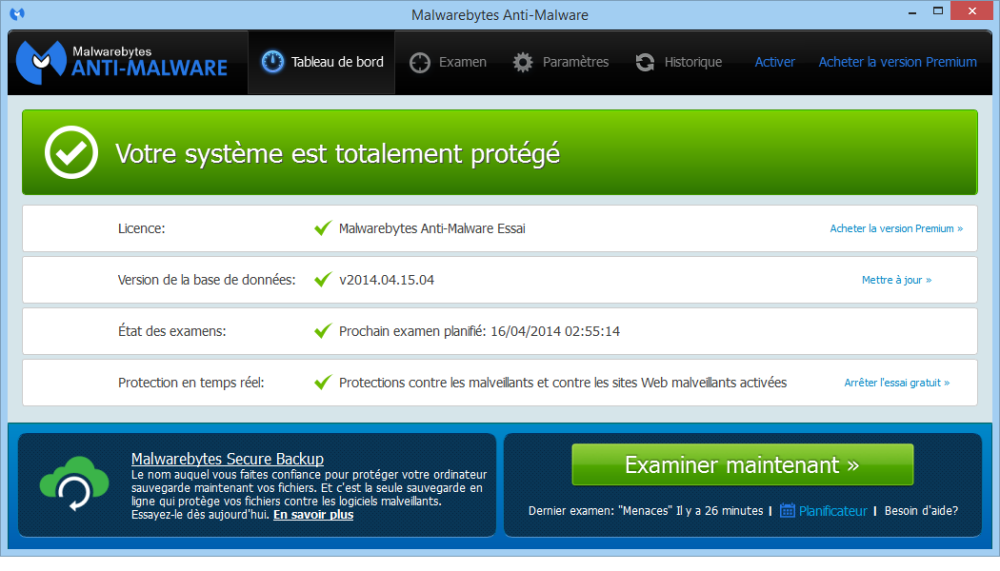Click the large white checkmark status icon
The image size is (1000, 571).
71,152
